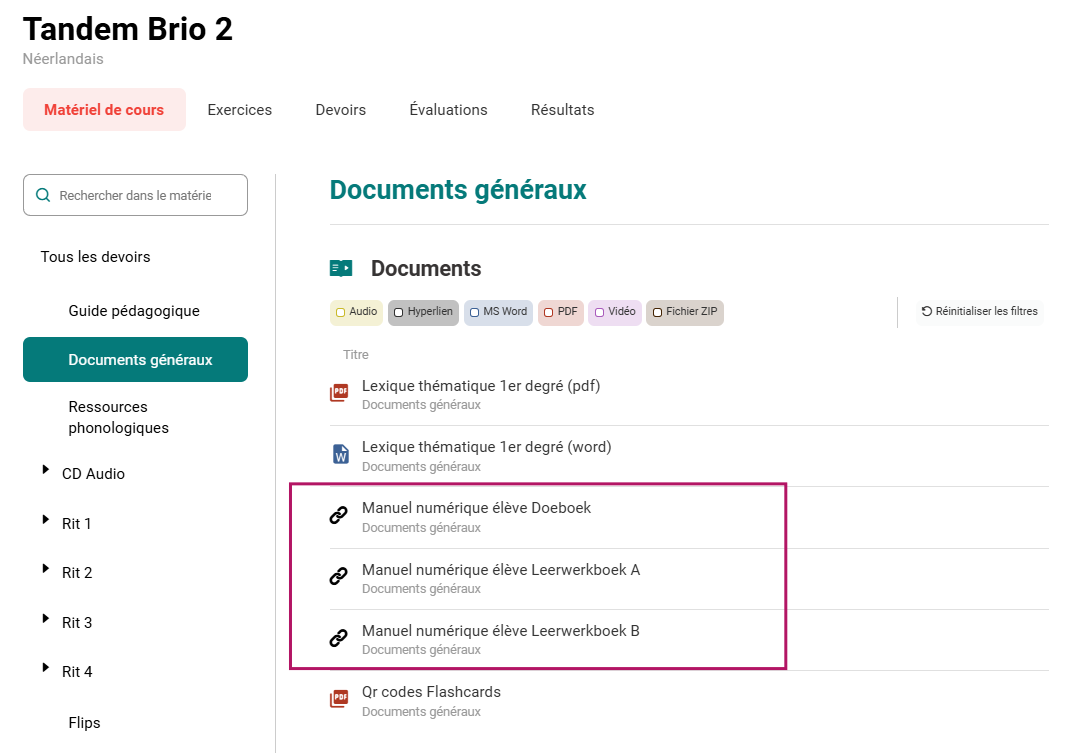
Task: Select Tous les devoirs in sidebar
Action: (95, 257)
